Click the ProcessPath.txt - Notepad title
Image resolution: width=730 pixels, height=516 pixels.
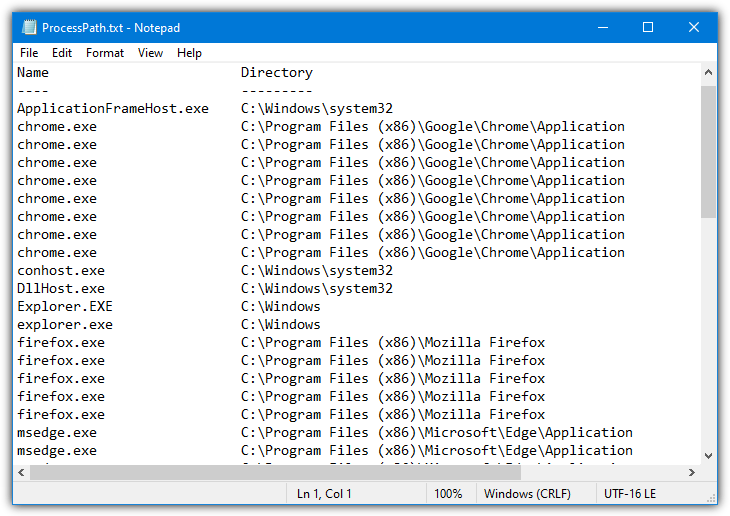111,28
